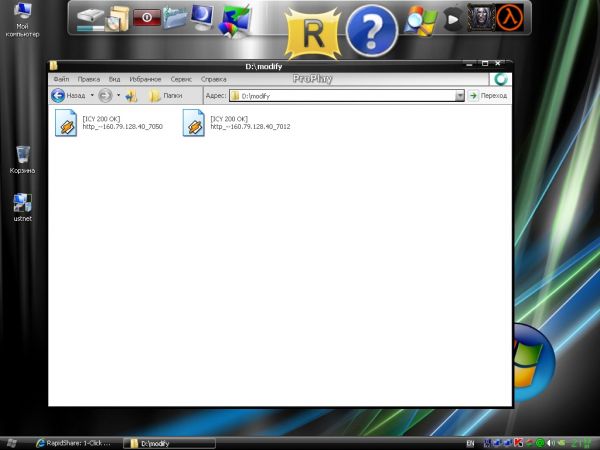Launch the paint monitor icon in dock
Screen dimensions: 600x450
click(x=235, y=21)
